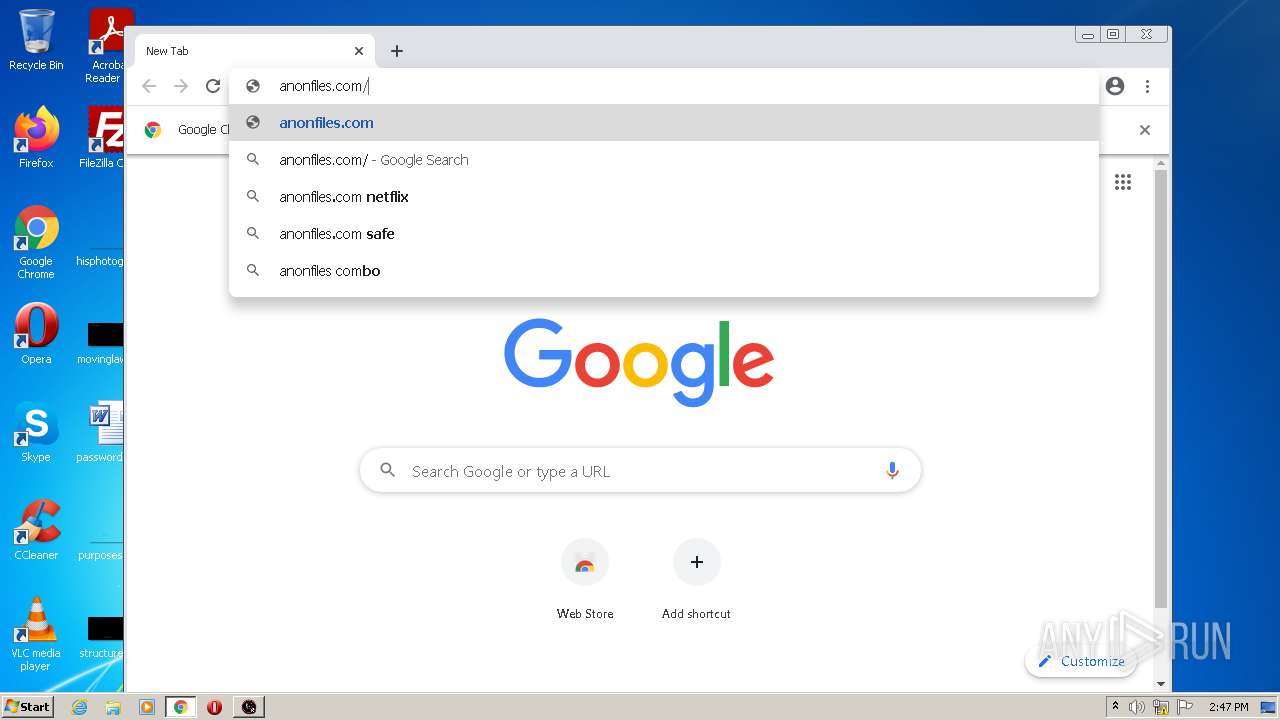Click the Chrome forward arrow button
Image resolution: width=1280 pixels, height=720 pixels.
(x=181, y=86)
